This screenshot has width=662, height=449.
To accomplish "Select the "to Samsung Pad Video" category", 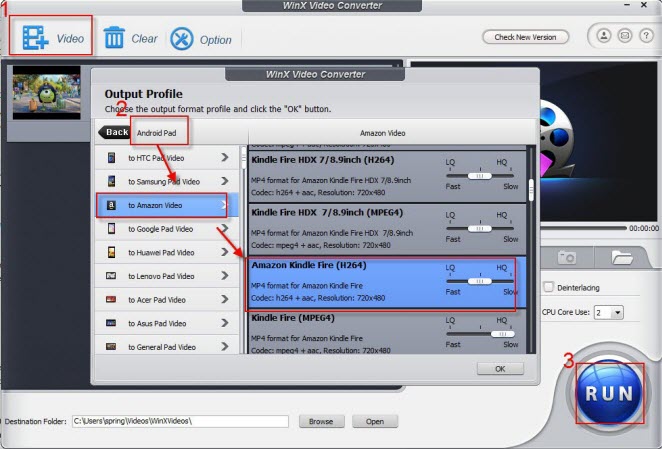I will click(167, 182).
